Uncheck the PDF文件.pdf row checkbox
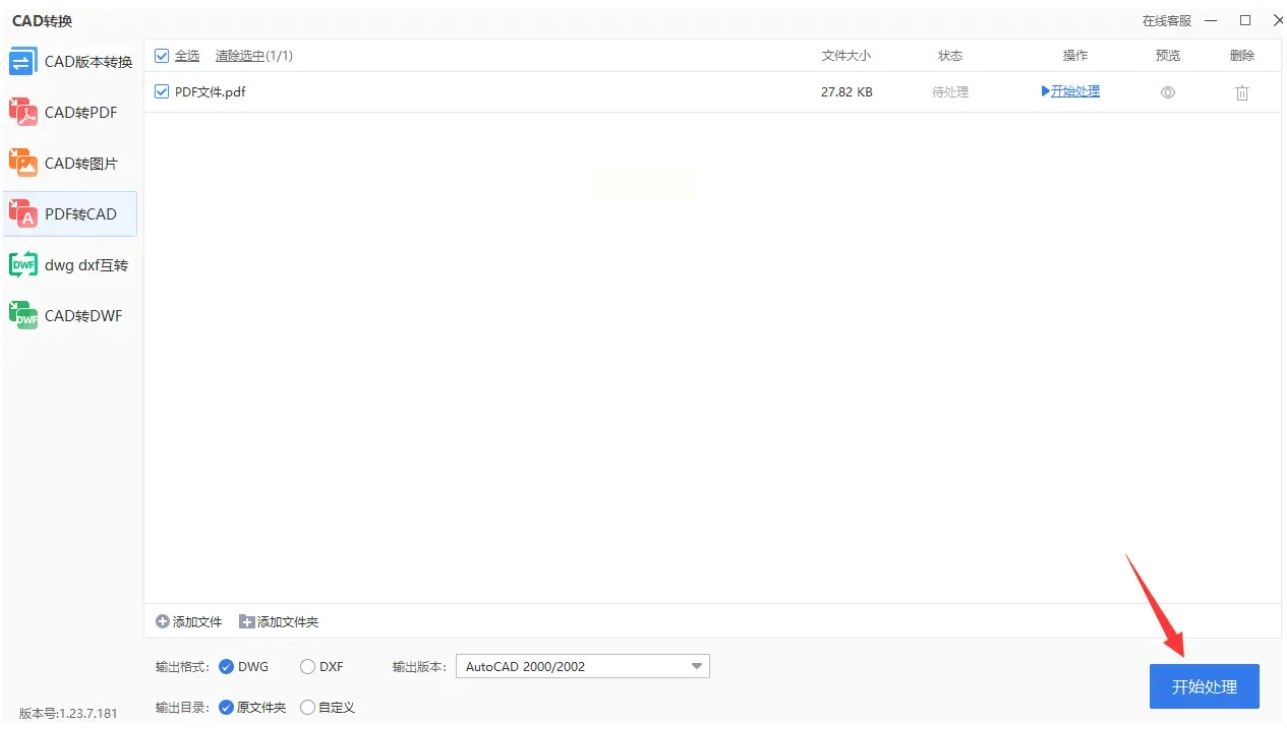1287x739 pixels. pyautogui.click(x=162, y=92)
